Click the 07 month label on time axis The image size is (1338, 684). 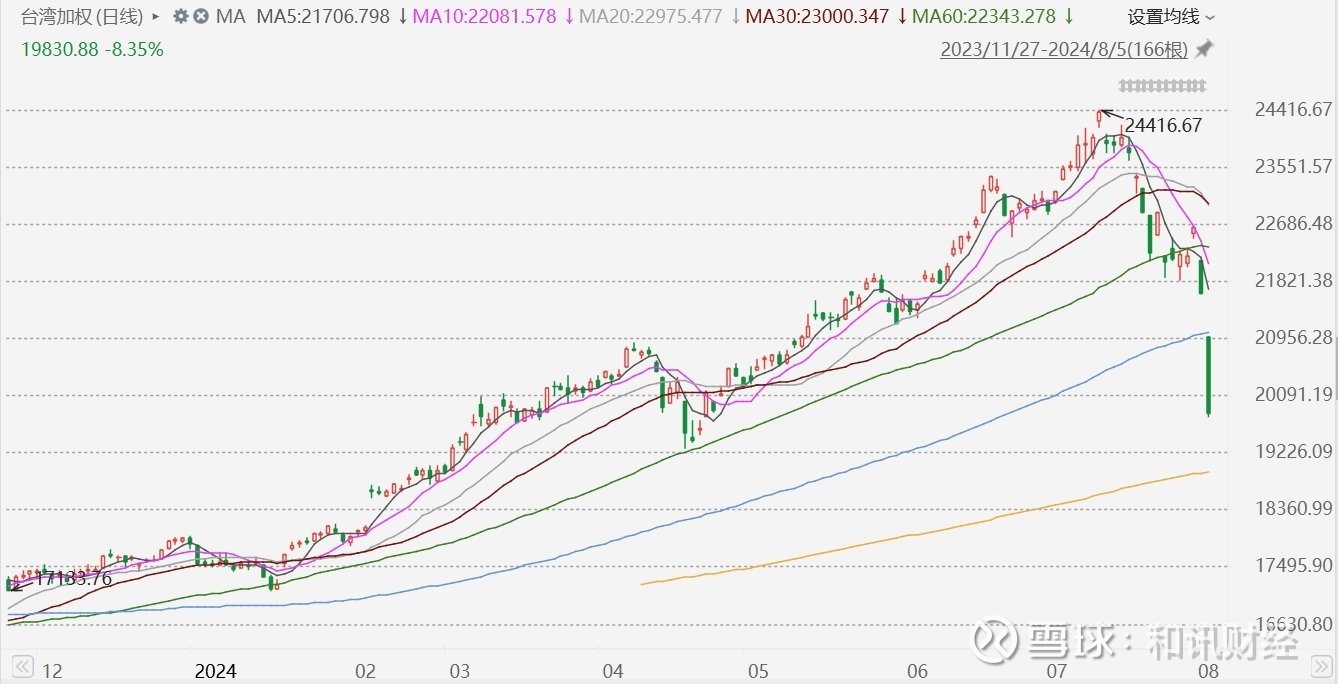(x=1058, y=670)
